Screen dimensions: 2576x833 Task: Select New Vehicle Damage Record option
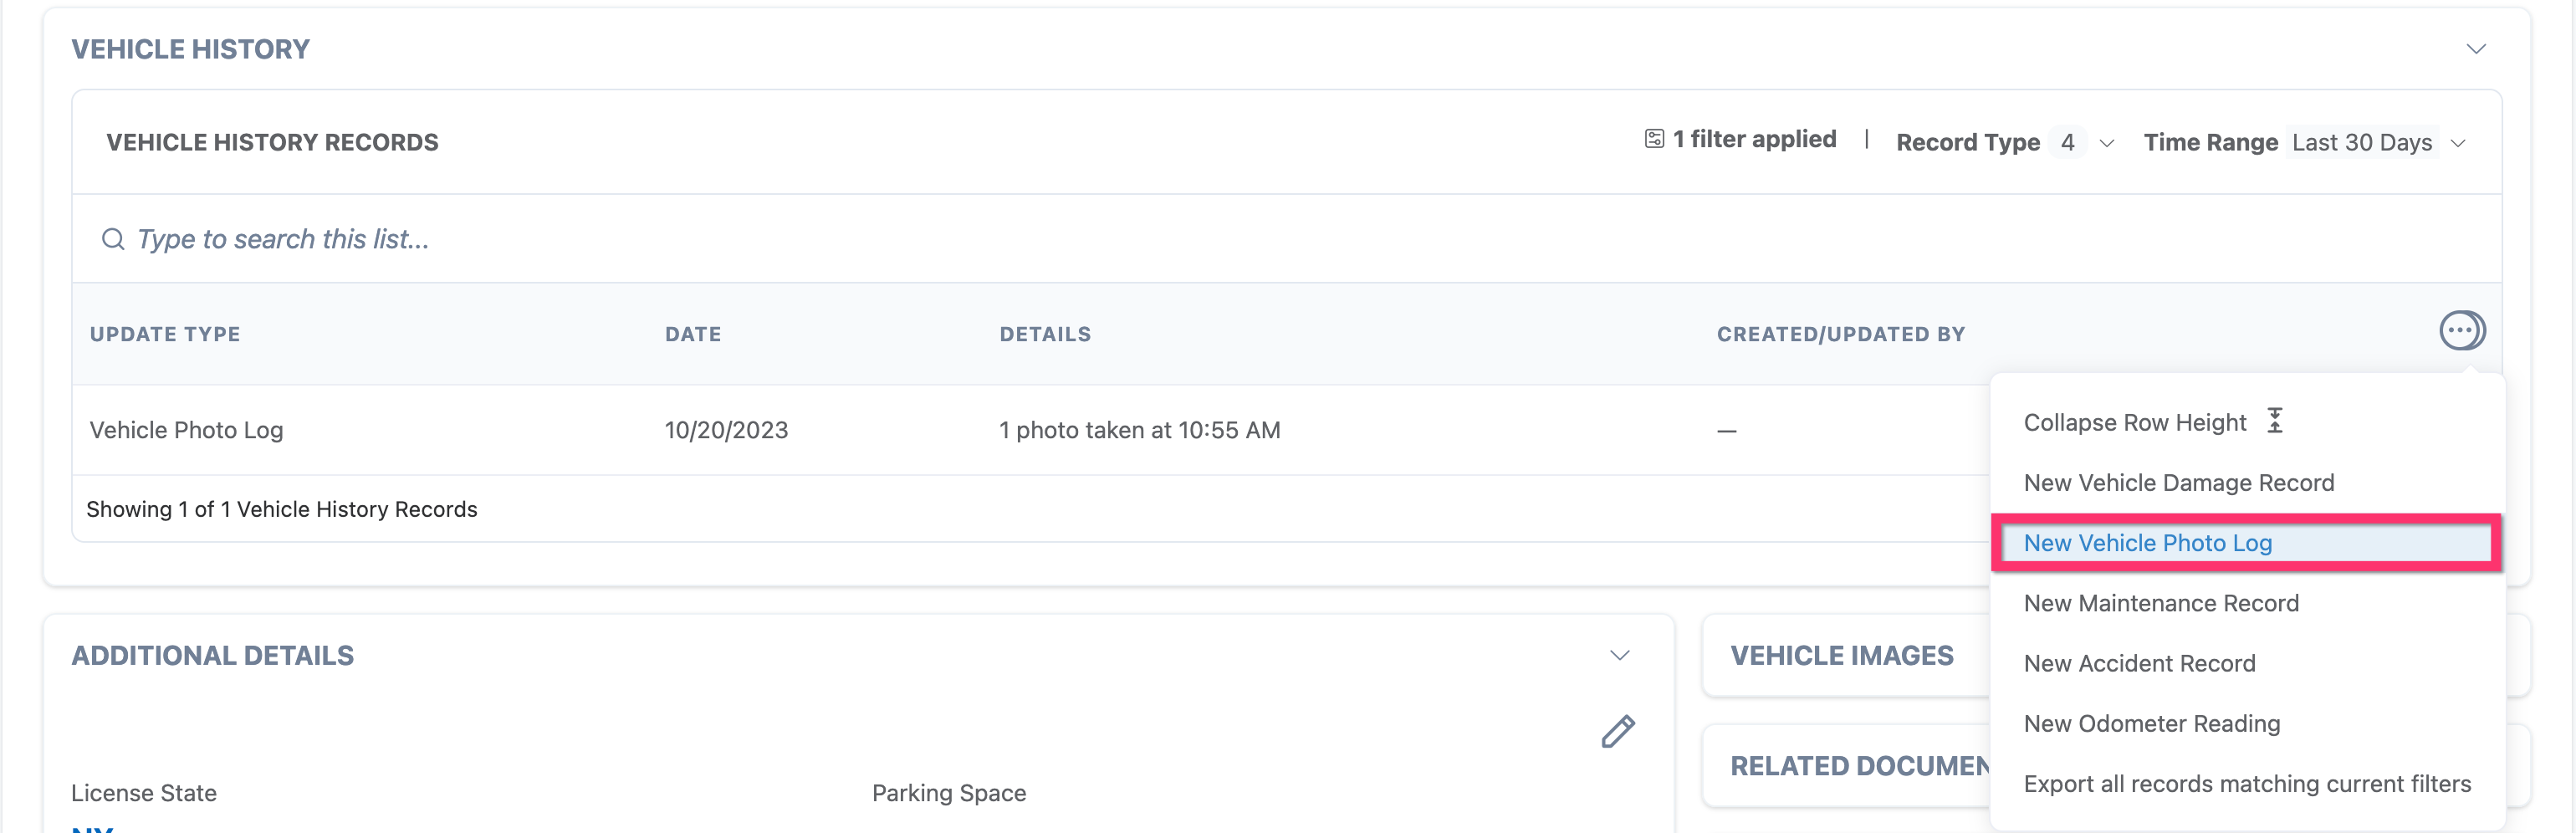pos(2178,483)
